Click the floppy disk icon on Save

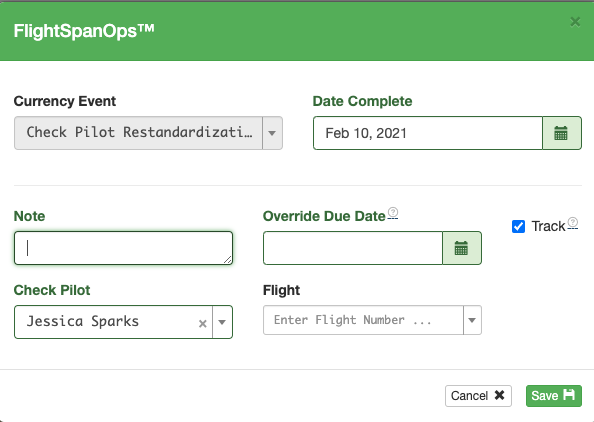(568, 395)
